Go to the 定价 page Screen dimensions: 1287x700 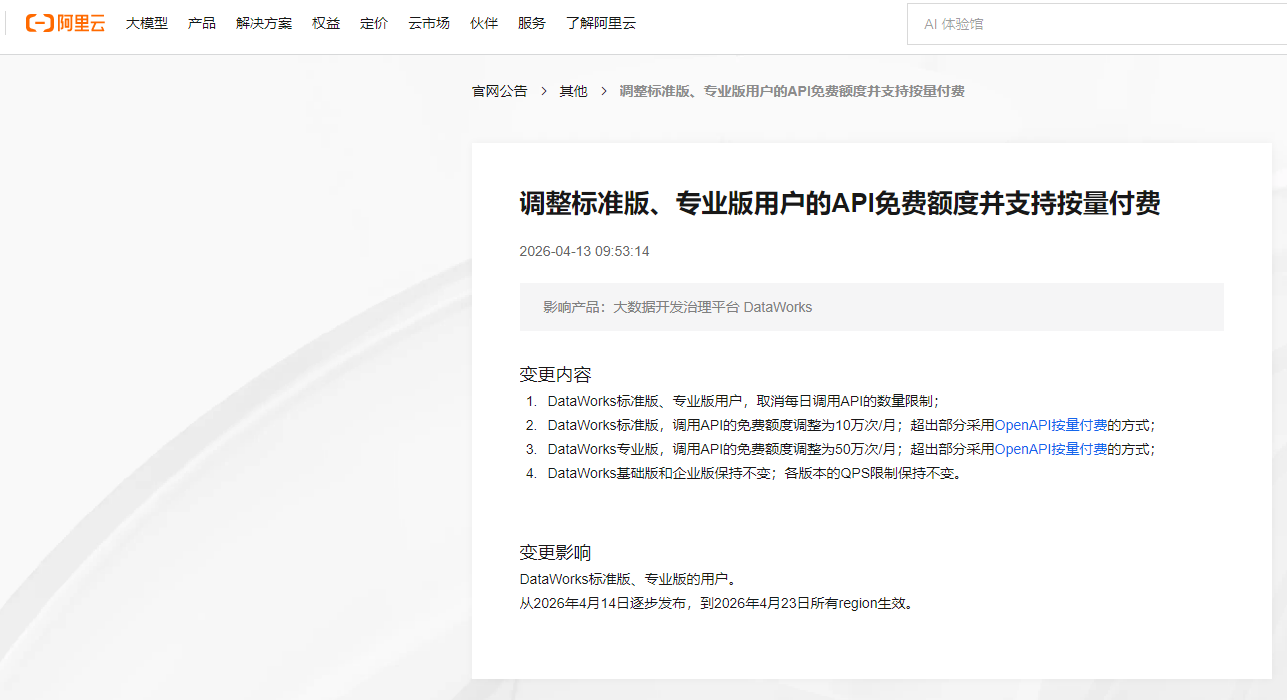tap(374, 24)
